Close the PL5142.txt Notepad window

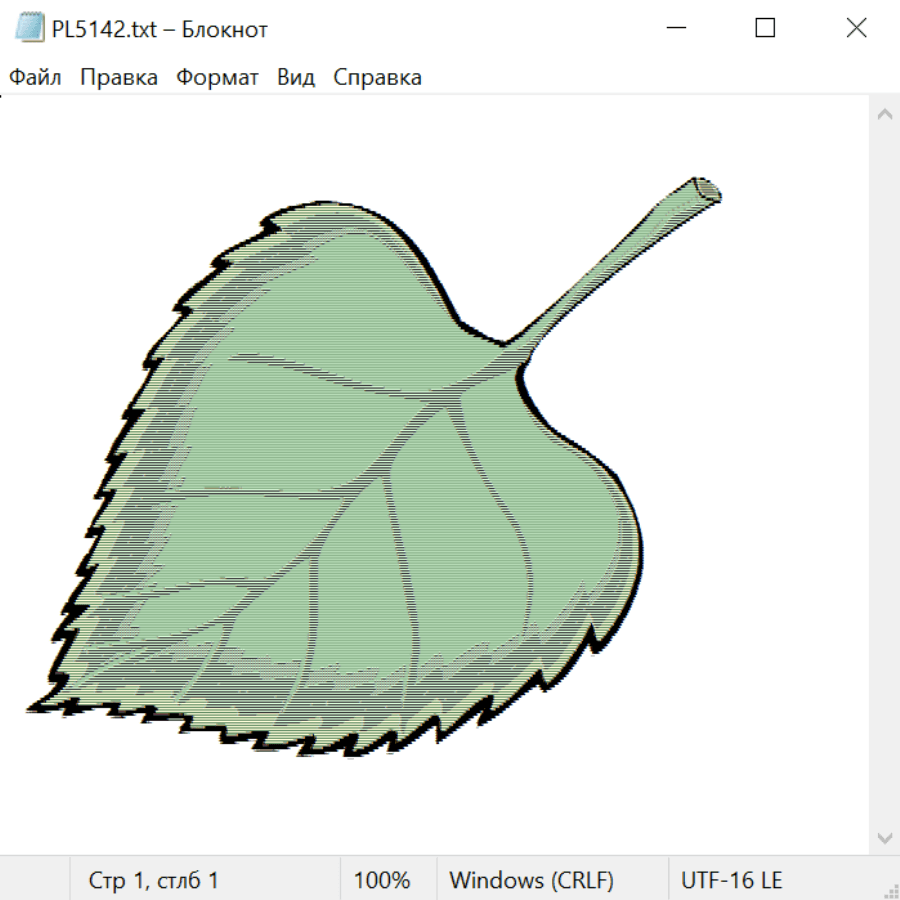(856, 28)
